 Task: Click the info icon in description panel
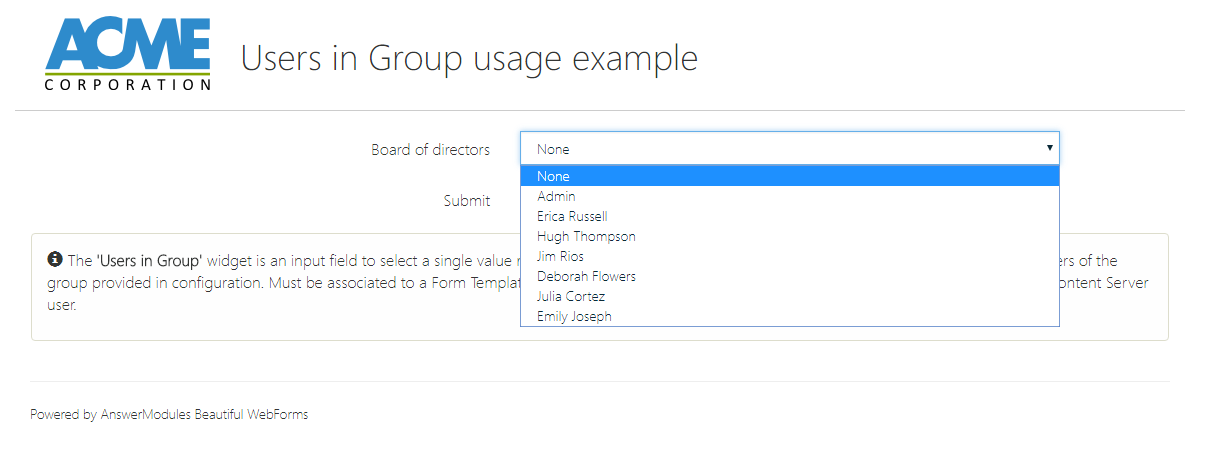coord(55,260)
